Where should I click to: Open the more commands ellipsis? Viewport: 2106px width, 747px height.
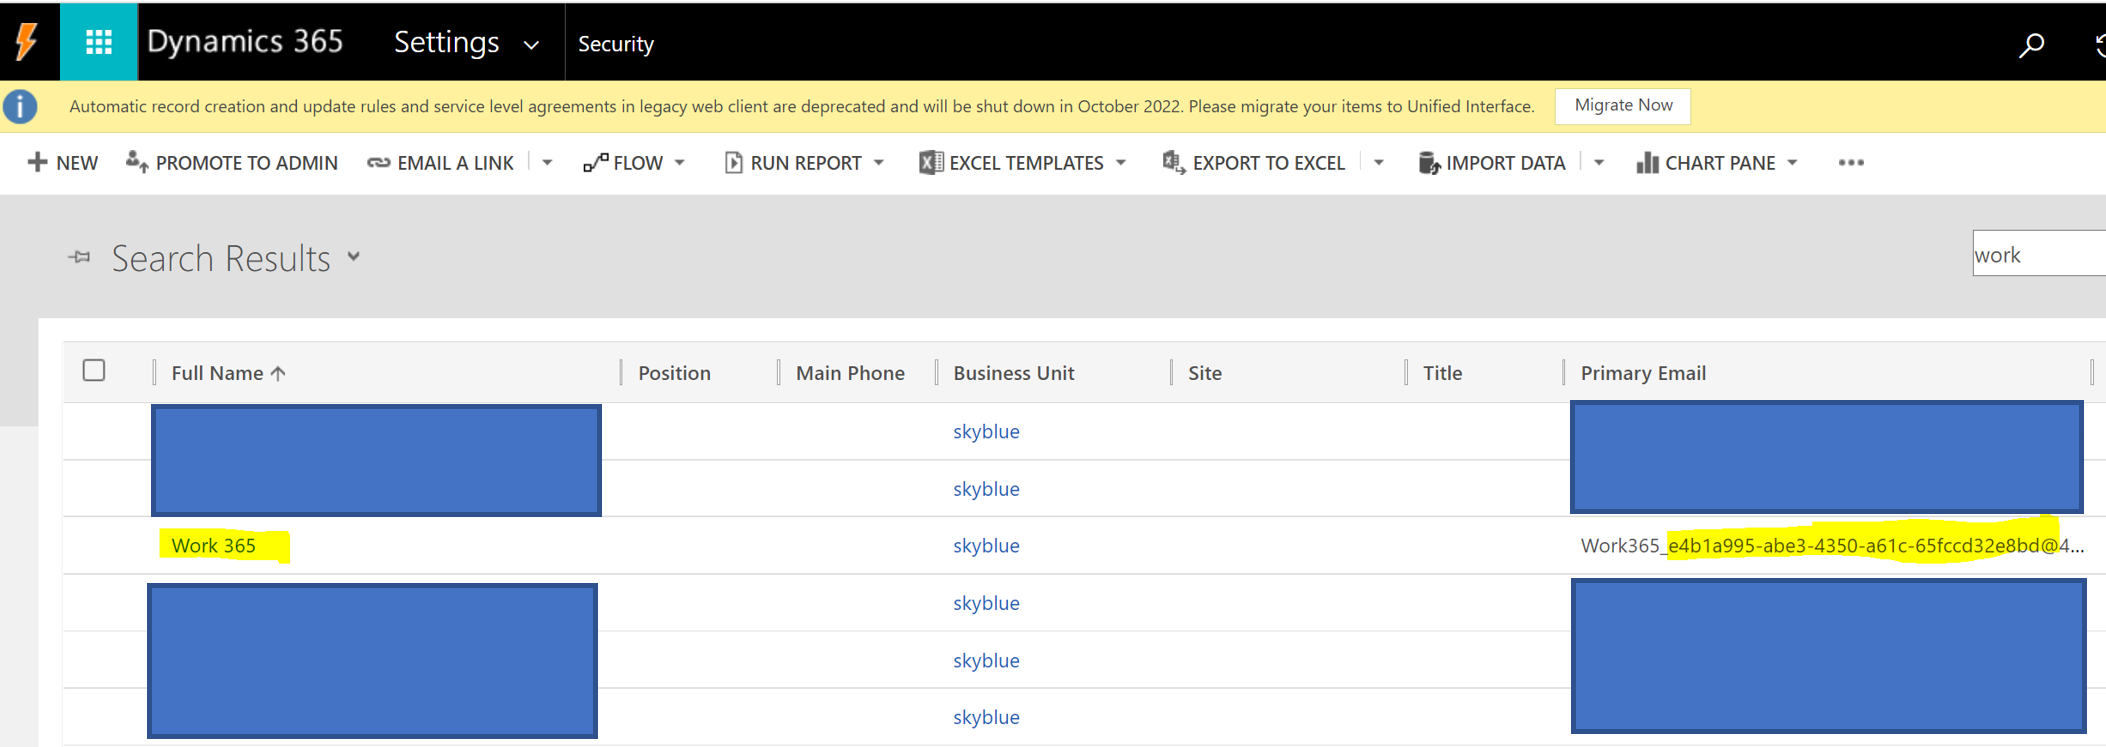click(1851, 162)
